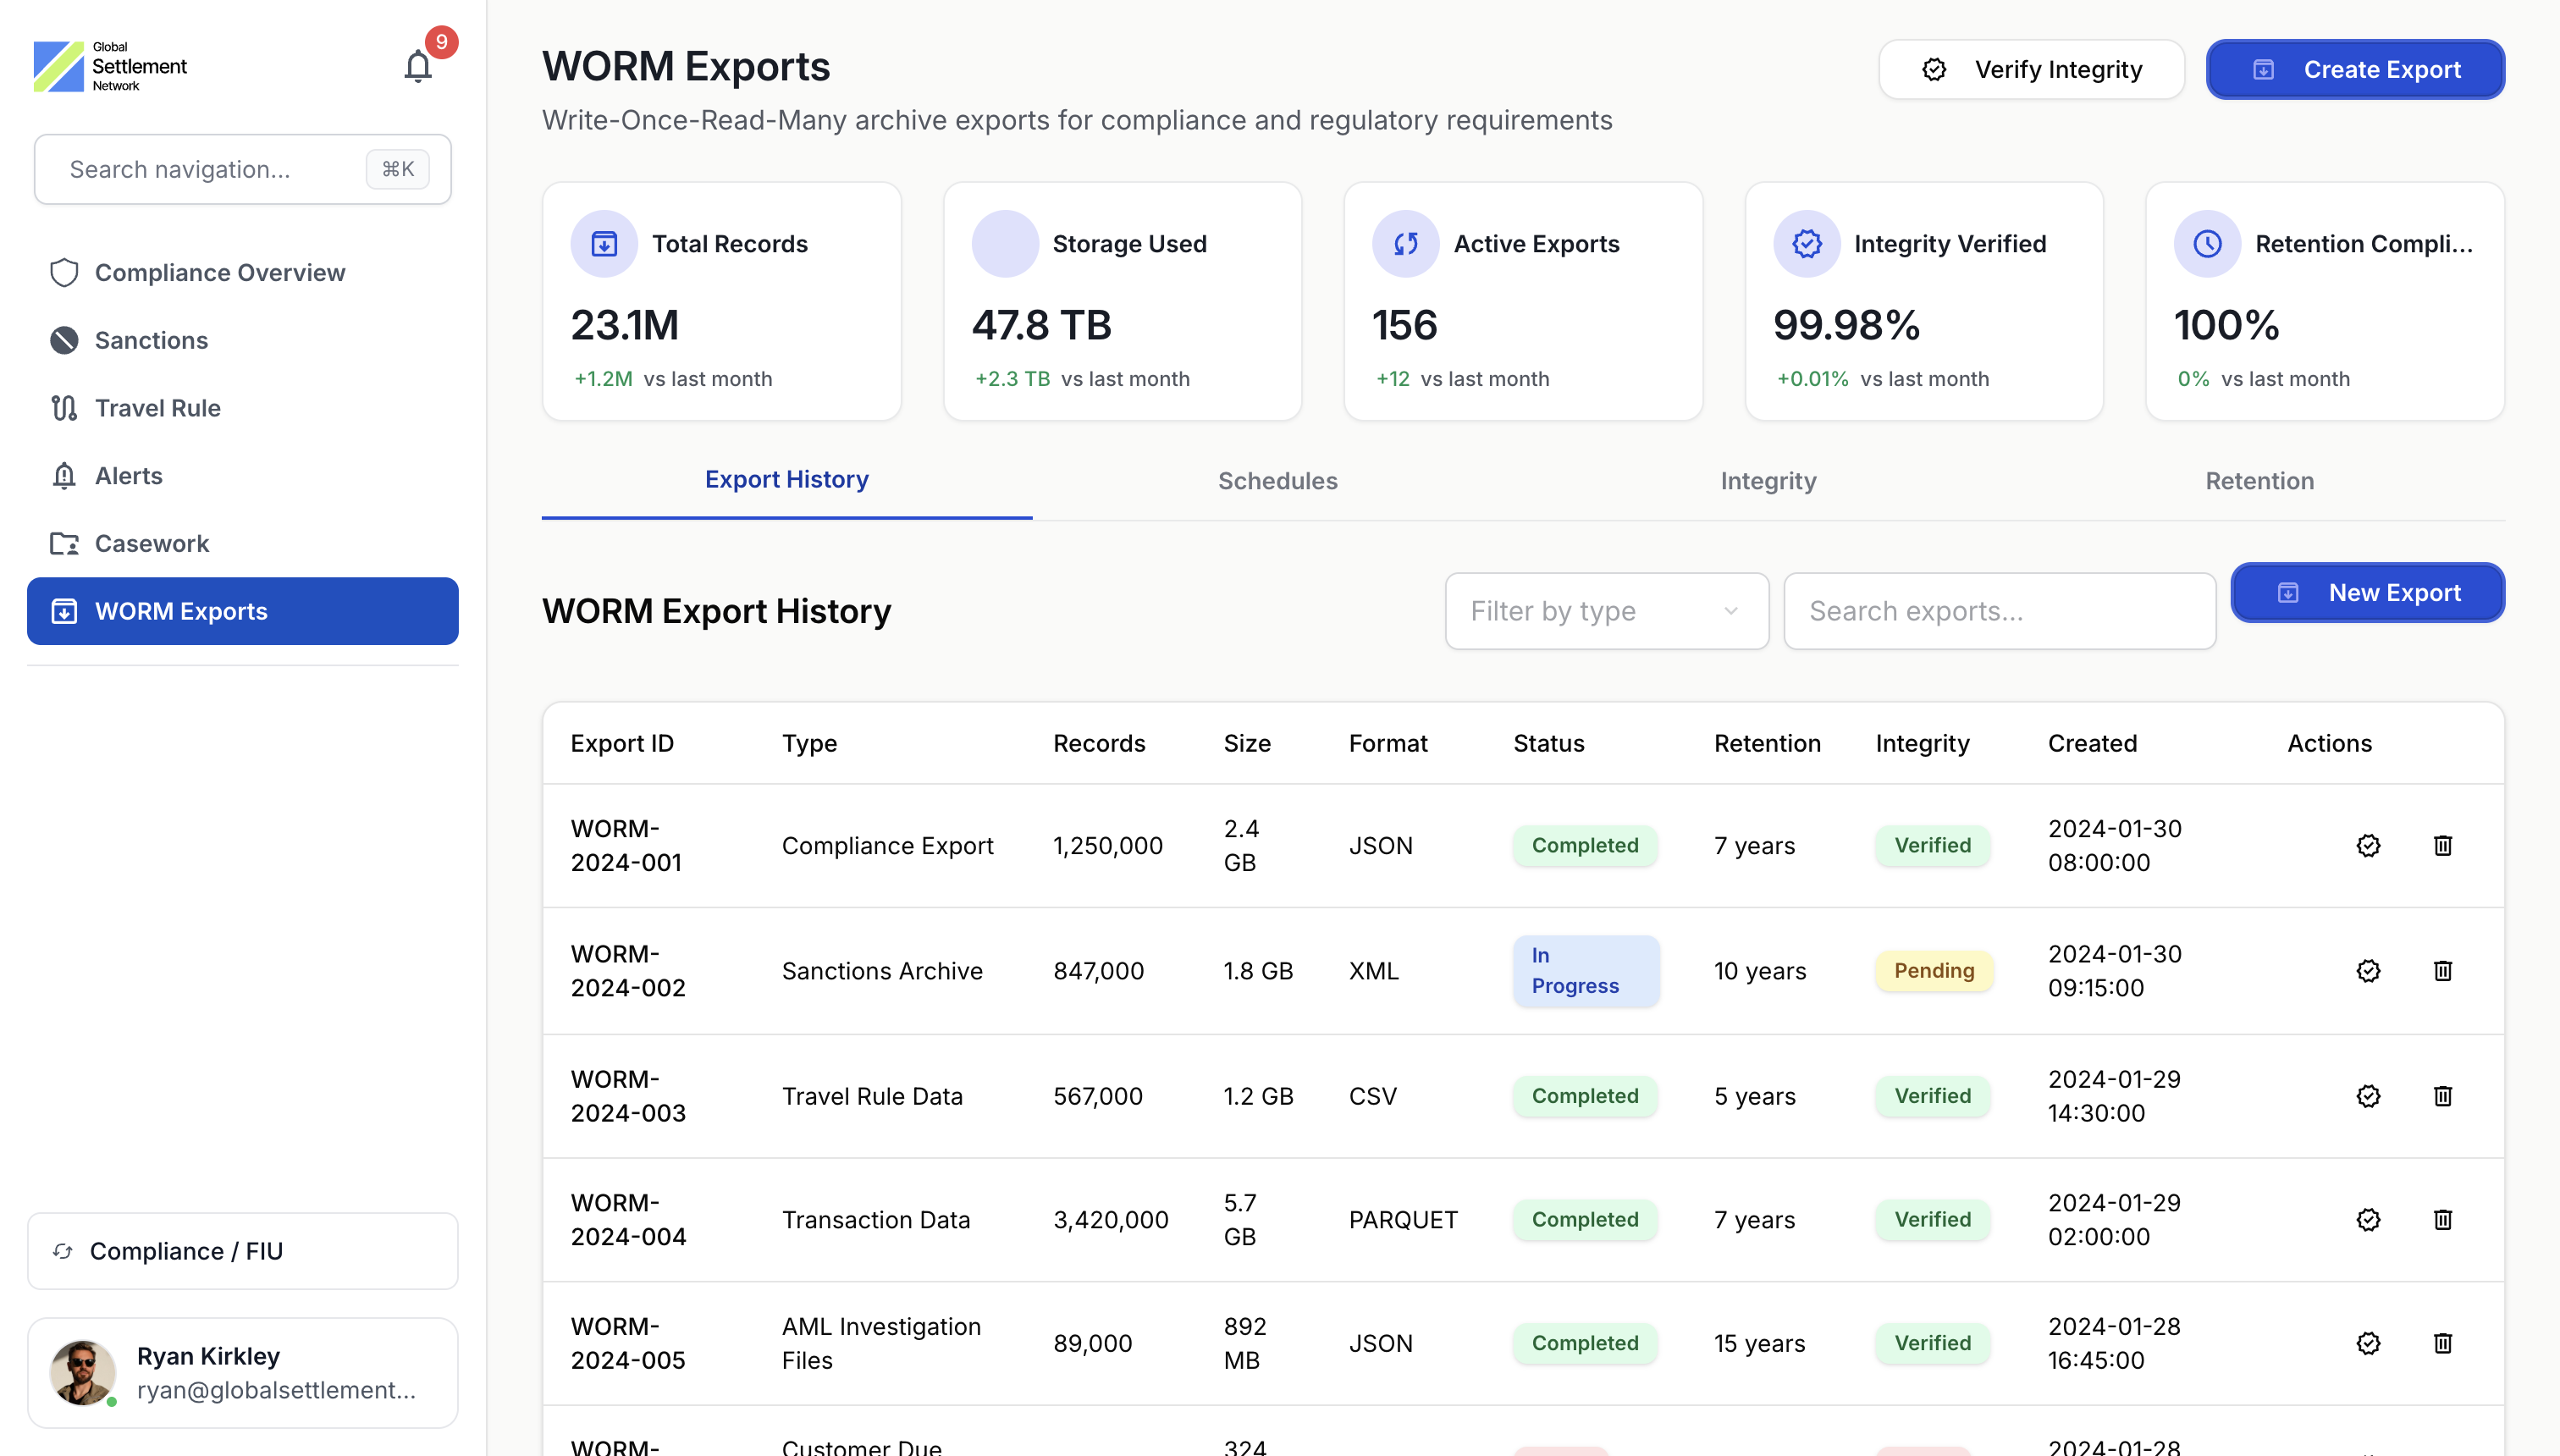The width and height of the screenshot is (2560, 1456).
Task: Open the Integrity tab
Action: coord(1768,481)
